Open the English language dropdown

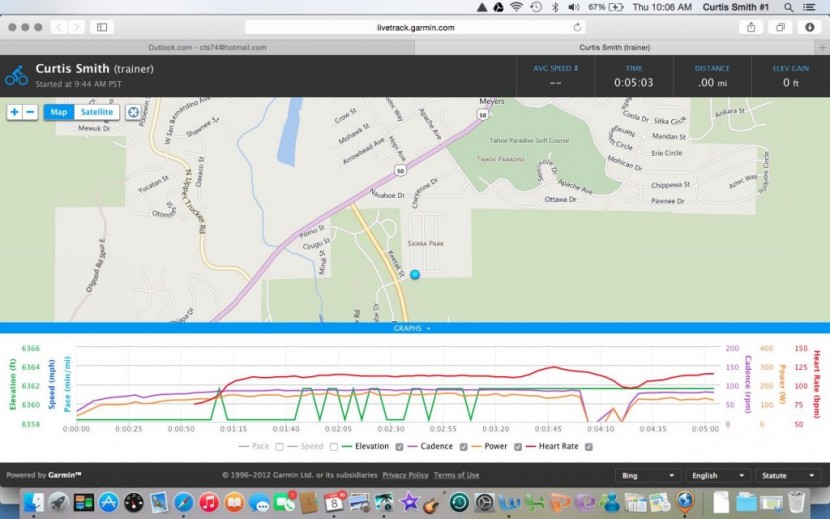coord(717,476)
